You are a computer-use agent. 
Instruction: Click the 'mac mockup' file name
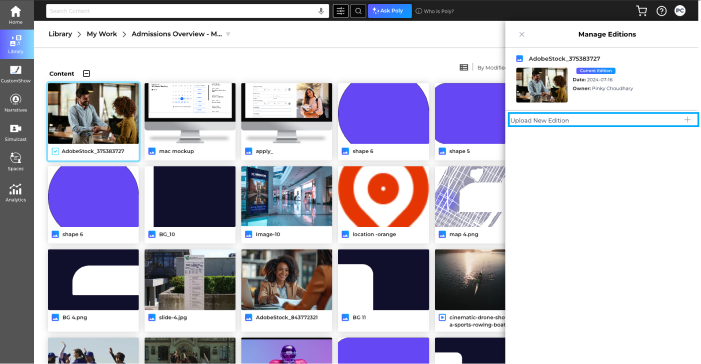177,151
